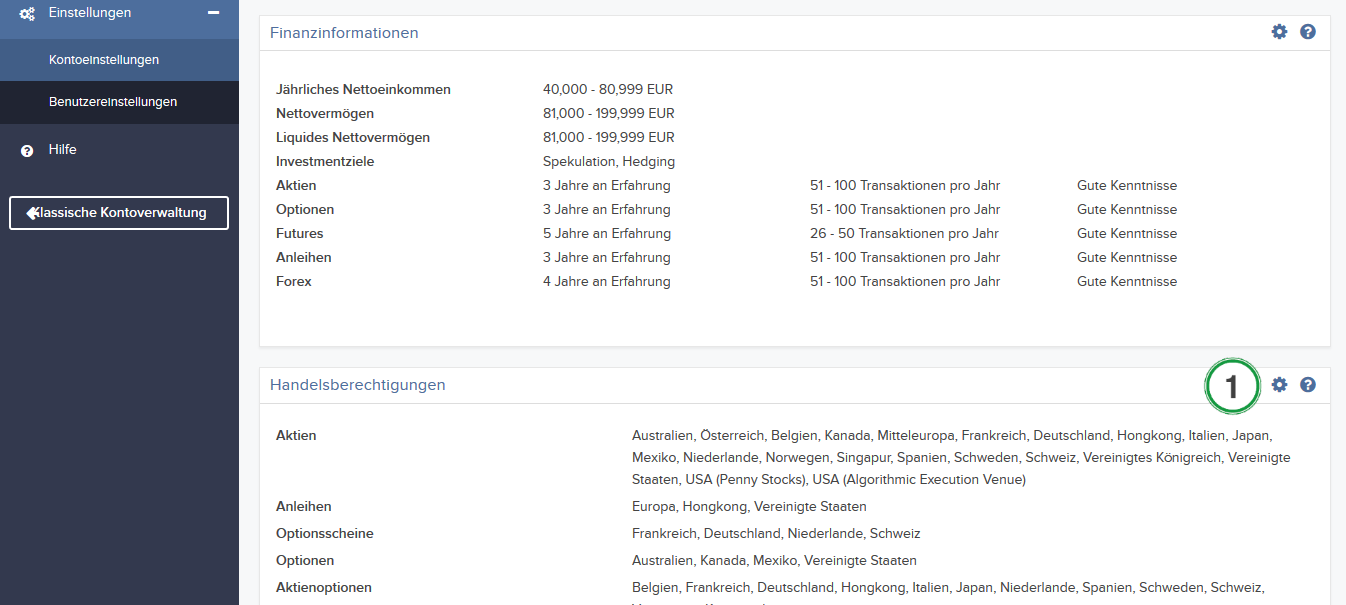Click the Einstellungen gears icon
1346x605 pixels.
[x=28, y=13]
